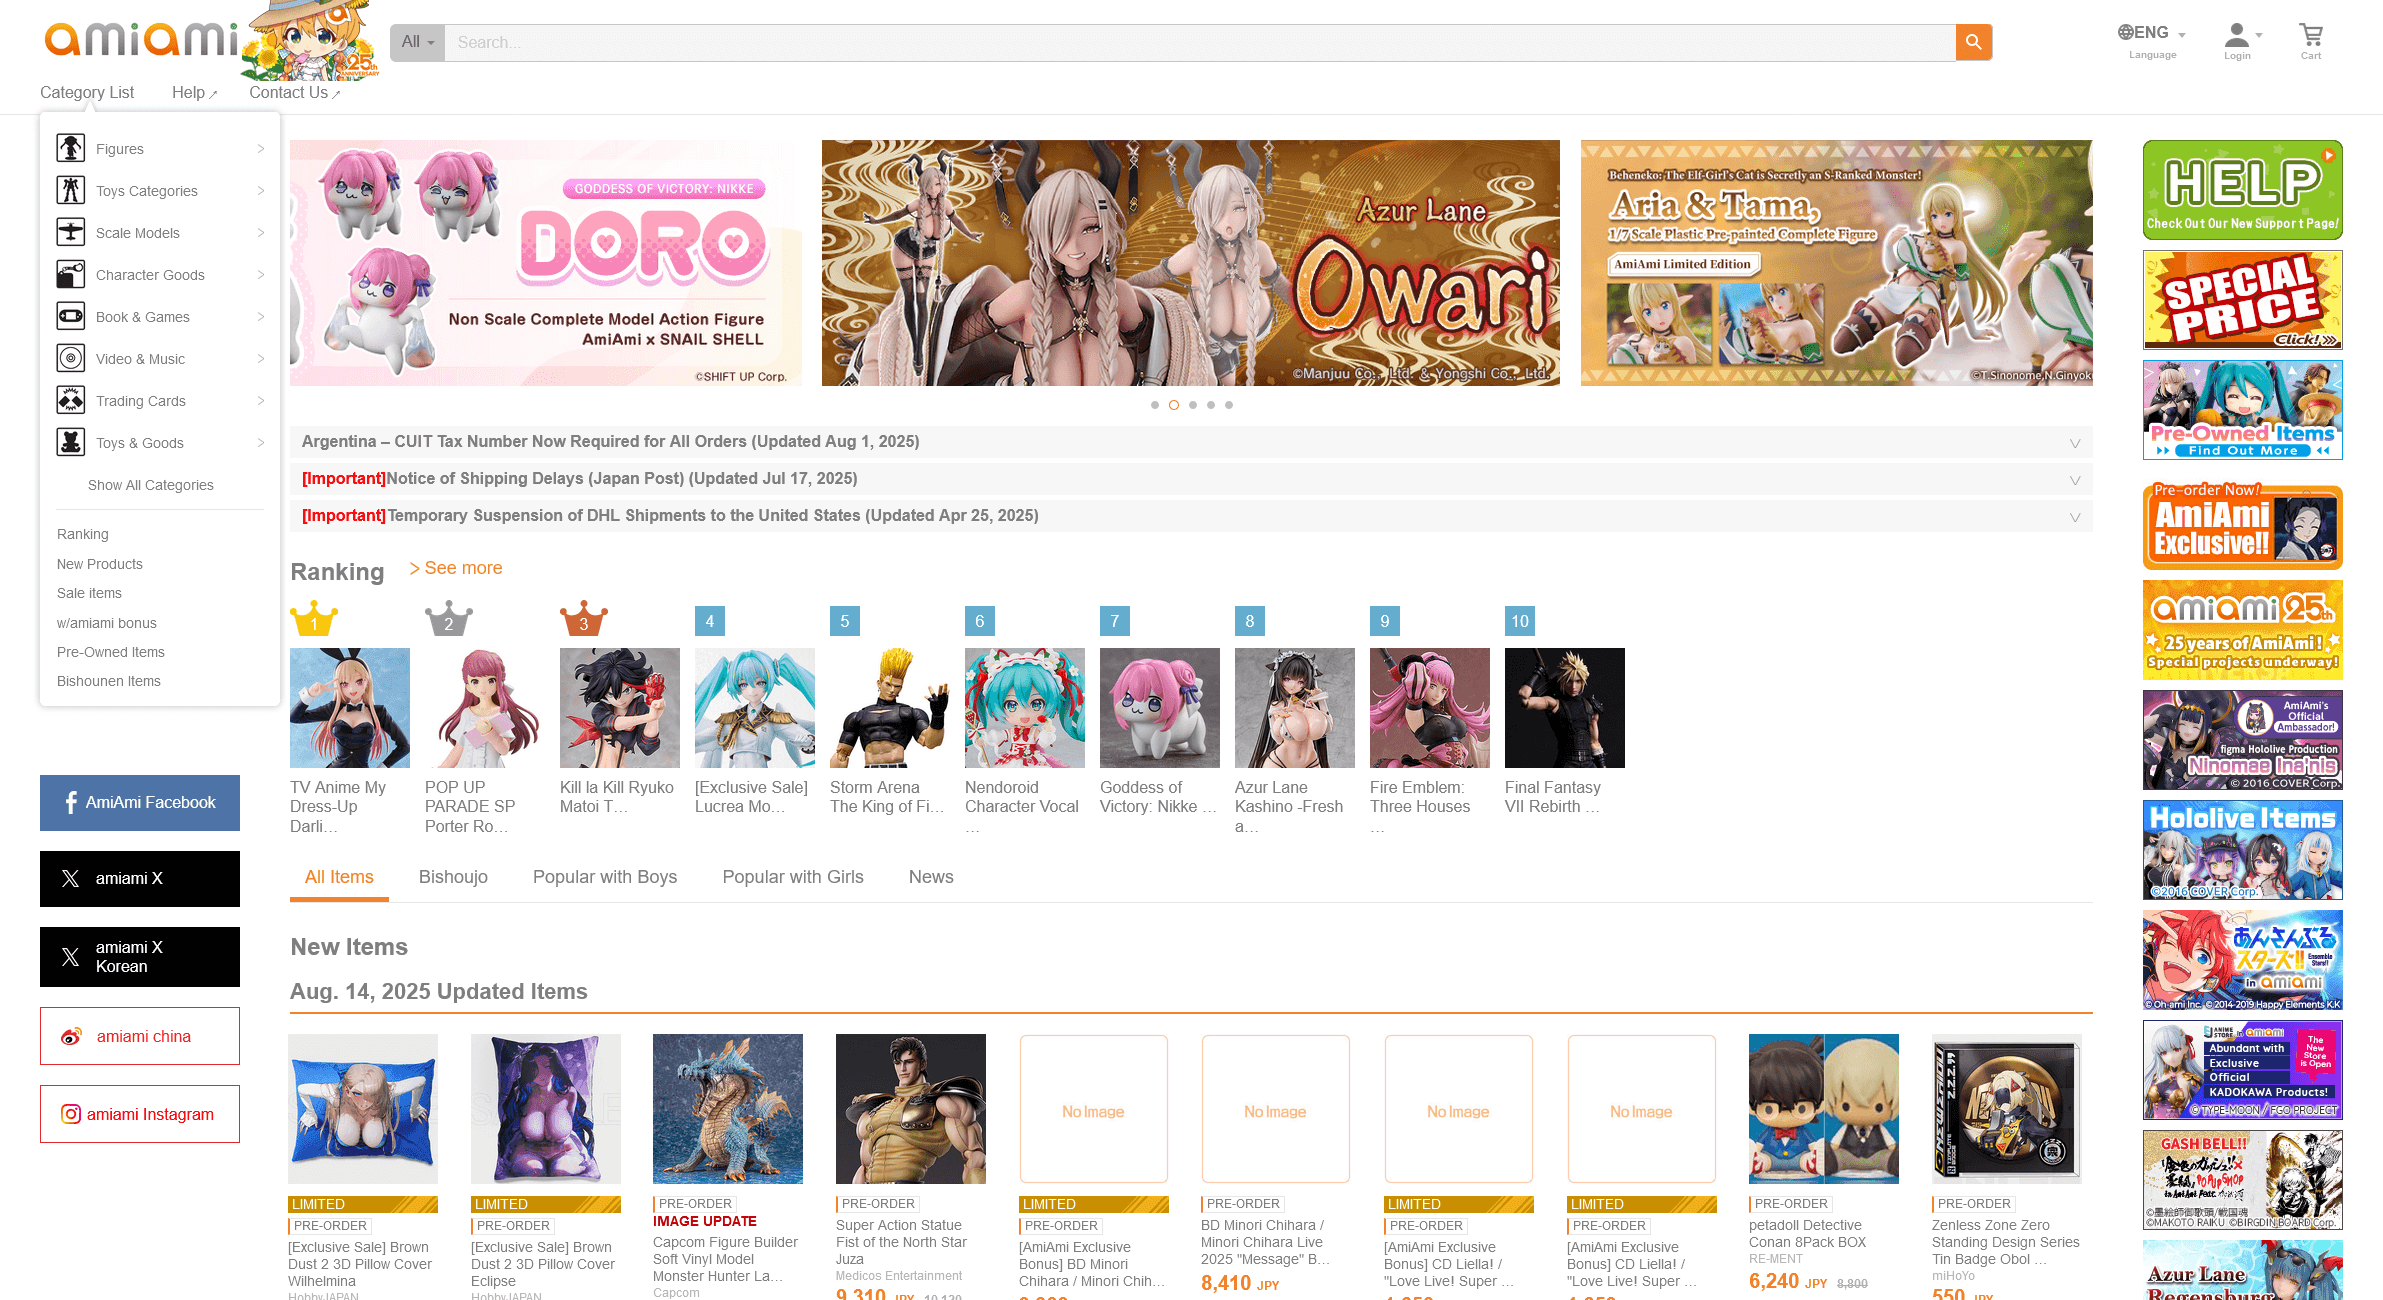Open the DORO Nikke banner
This screenshot has height=1300, width=2383.
click(546, 263)
